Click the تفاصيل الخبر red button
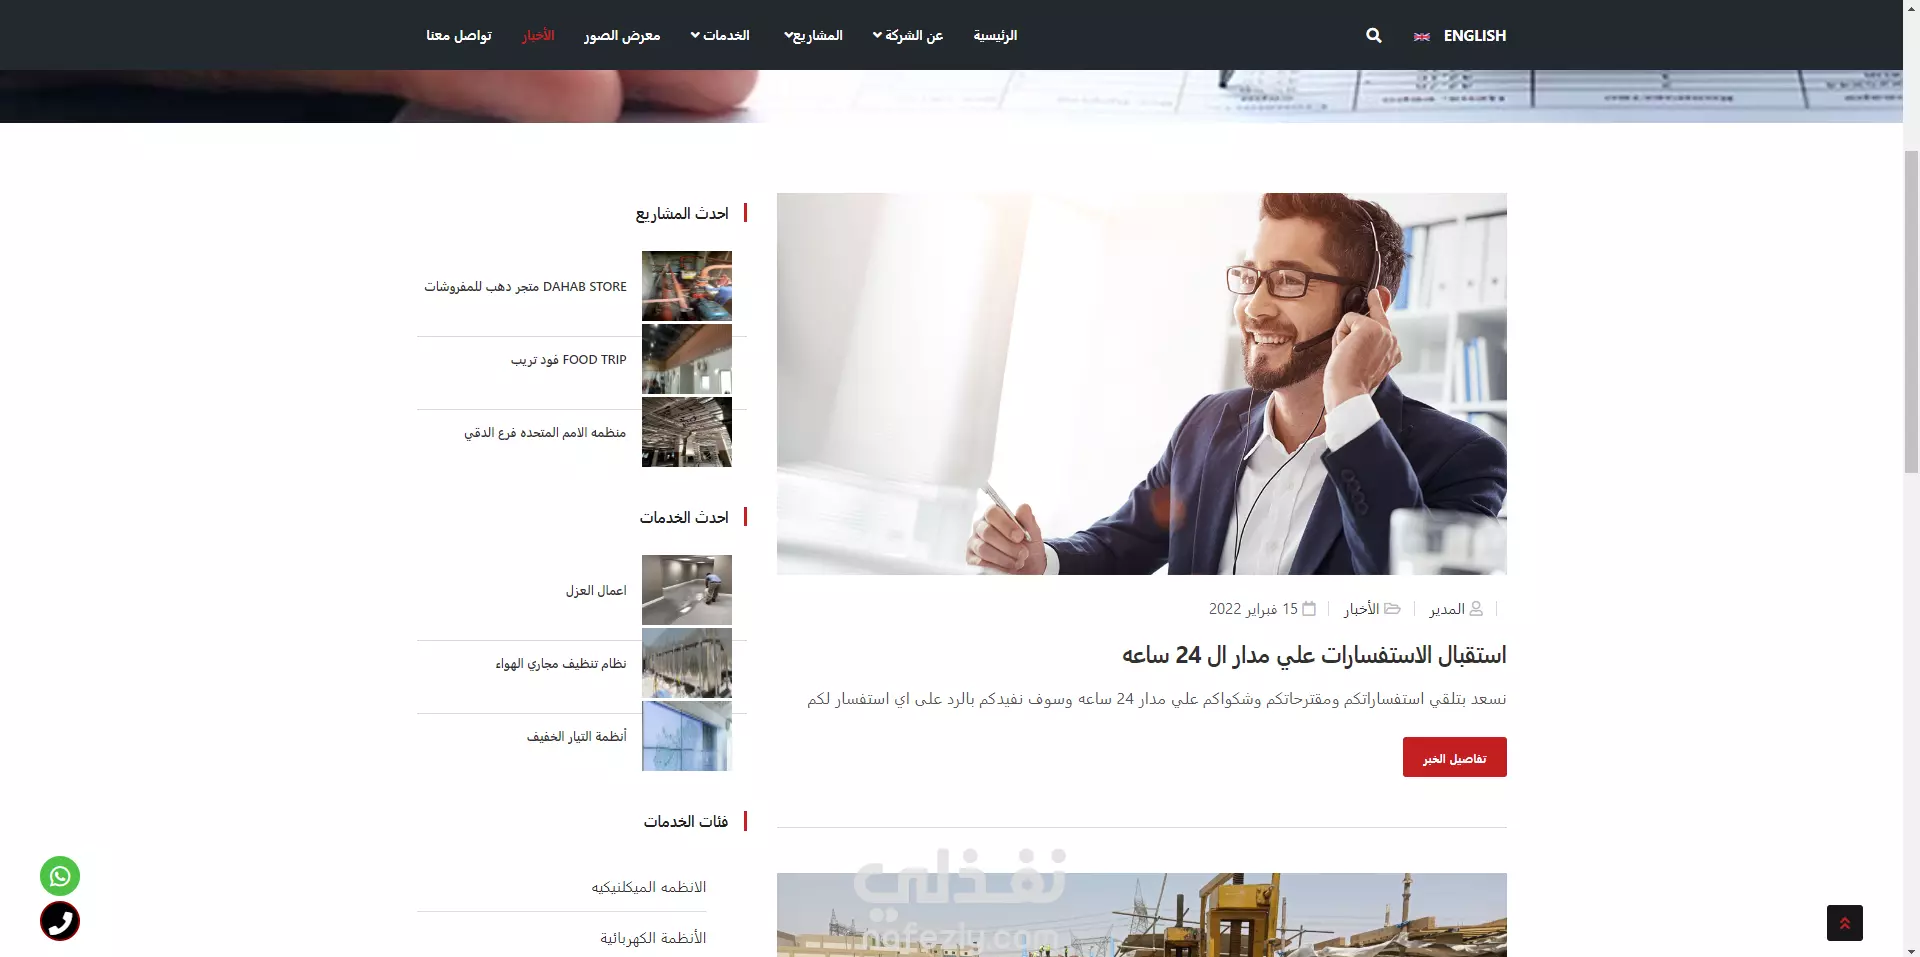The height and width of the screenshot is (957, 1920). point(1454,757)
